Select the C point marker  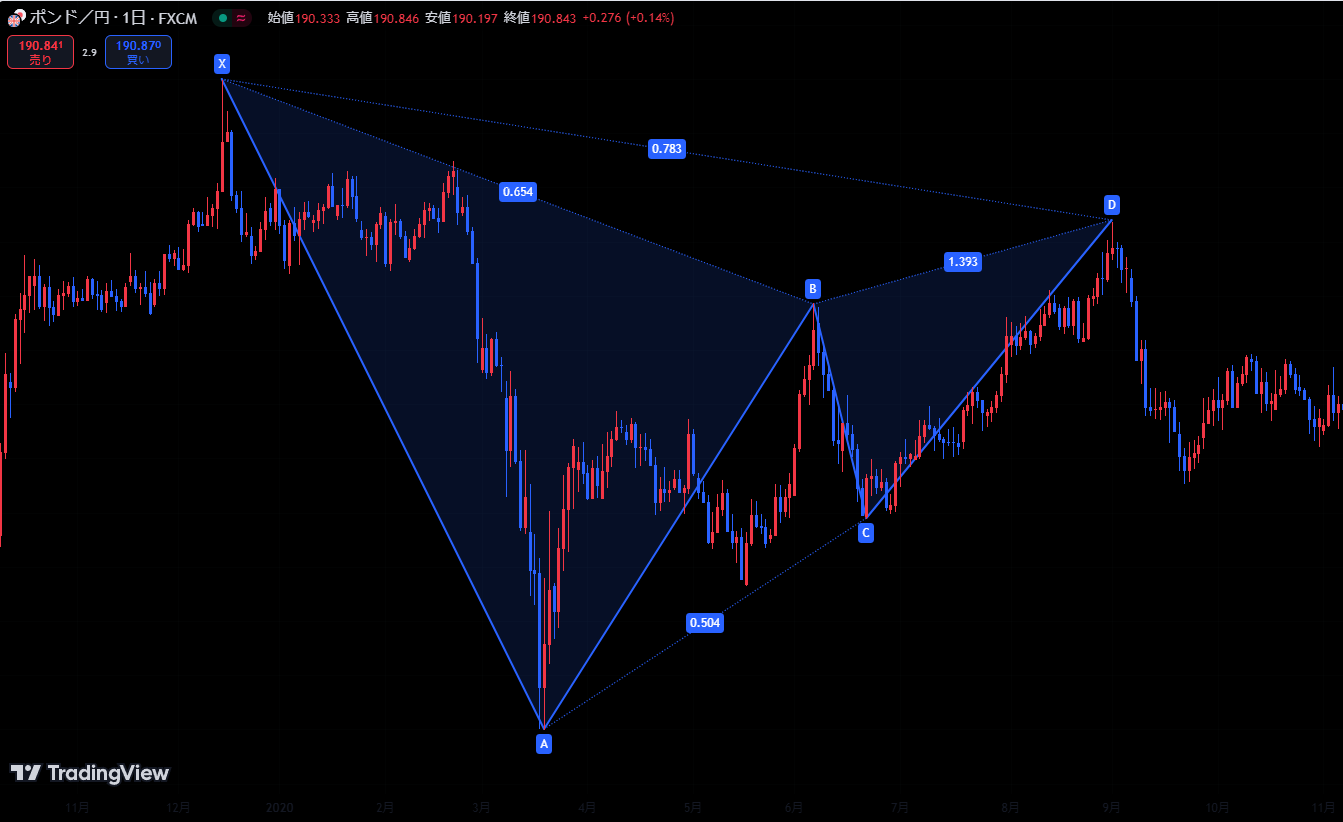pyautogui.click(x=866, y=533)
